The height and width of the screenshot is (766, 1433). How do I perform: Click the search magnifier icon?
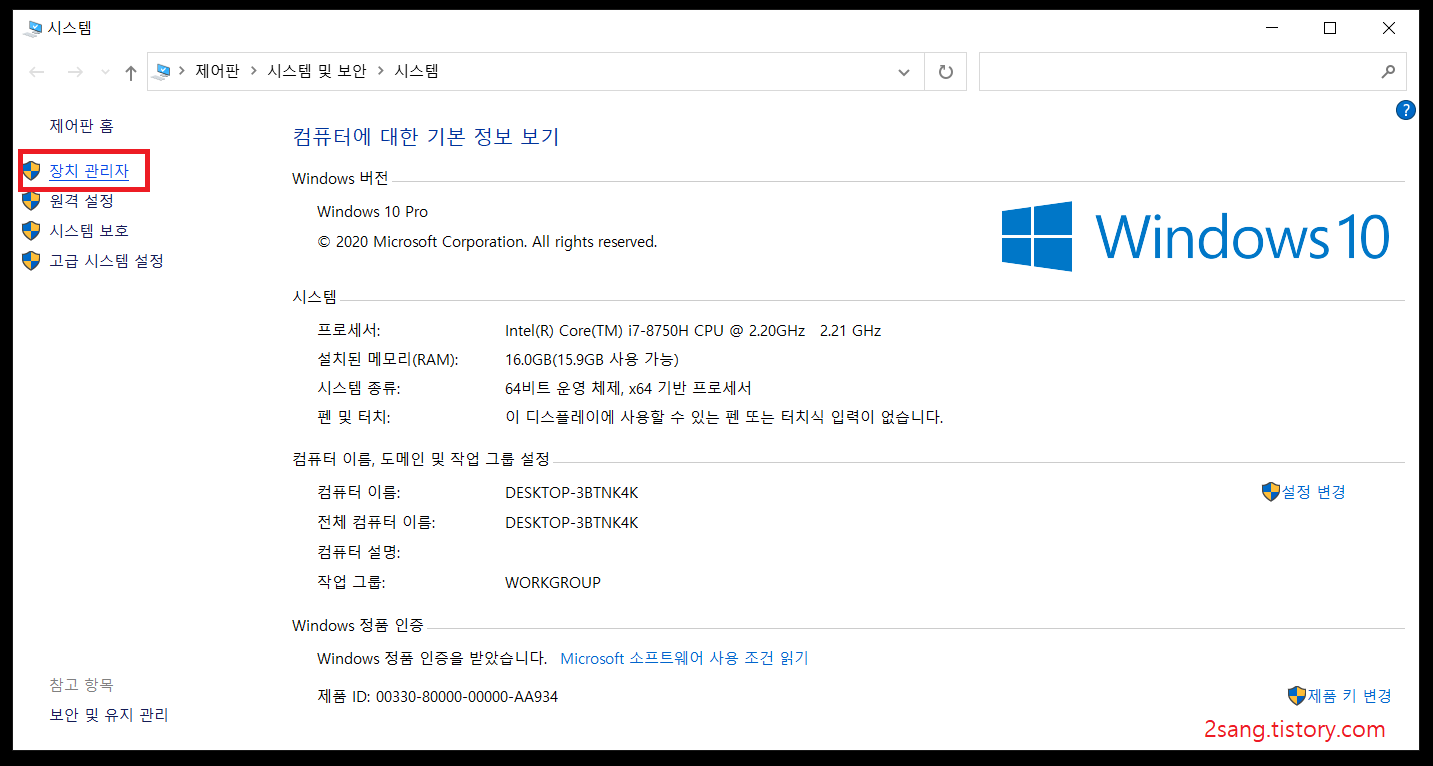point(1388,72)
